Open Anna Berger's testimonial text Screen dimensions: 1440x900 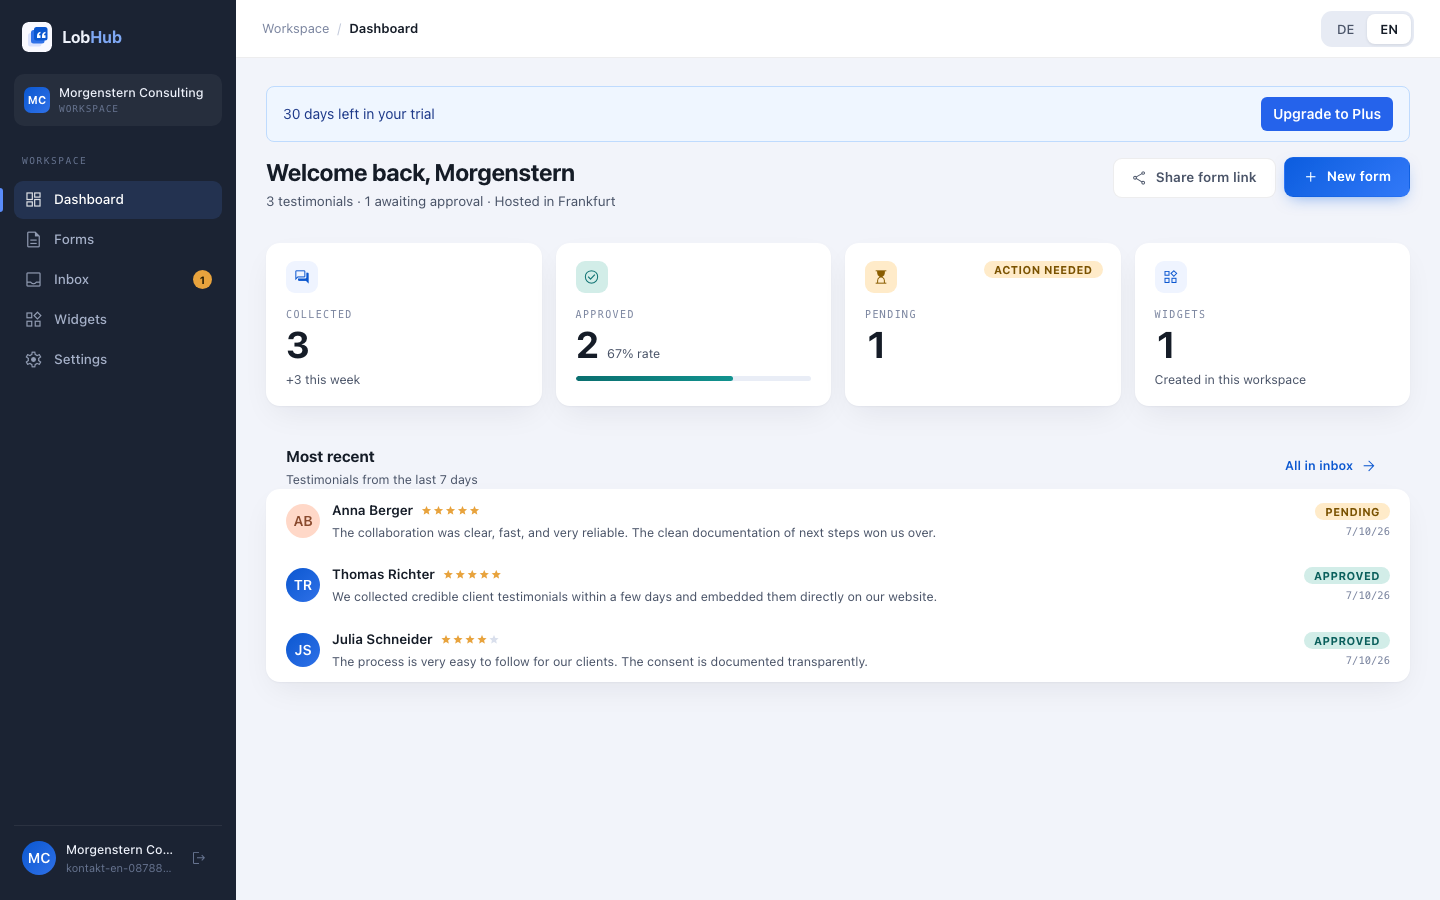[634, 533]
